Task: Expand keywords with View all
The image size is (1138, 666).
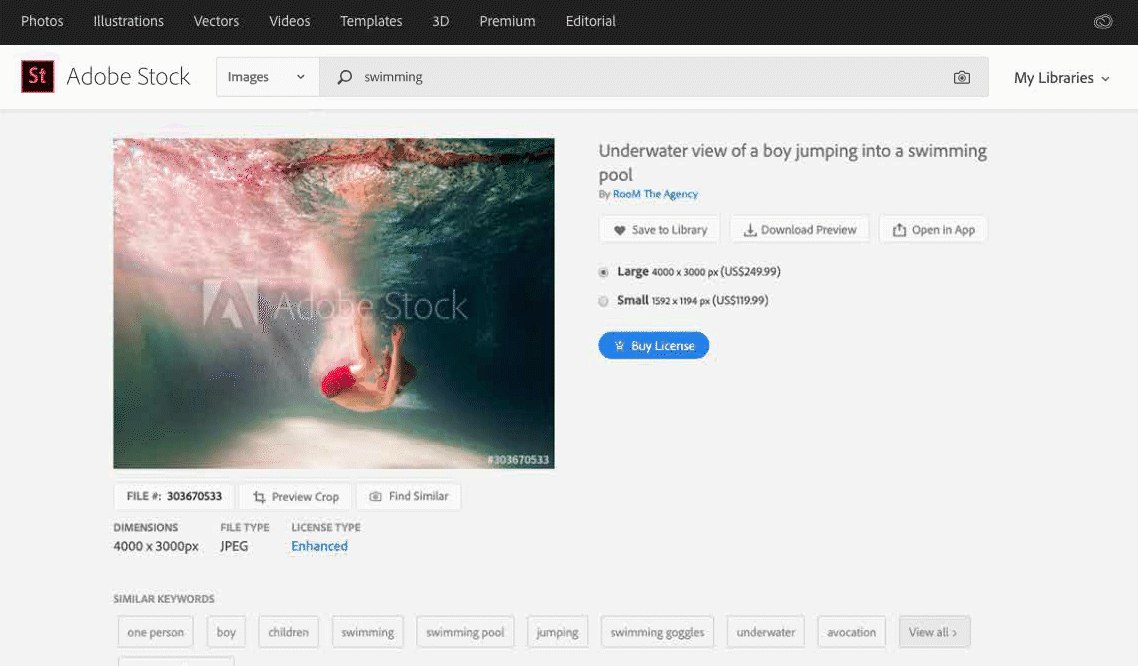Action: click(933, 632)
